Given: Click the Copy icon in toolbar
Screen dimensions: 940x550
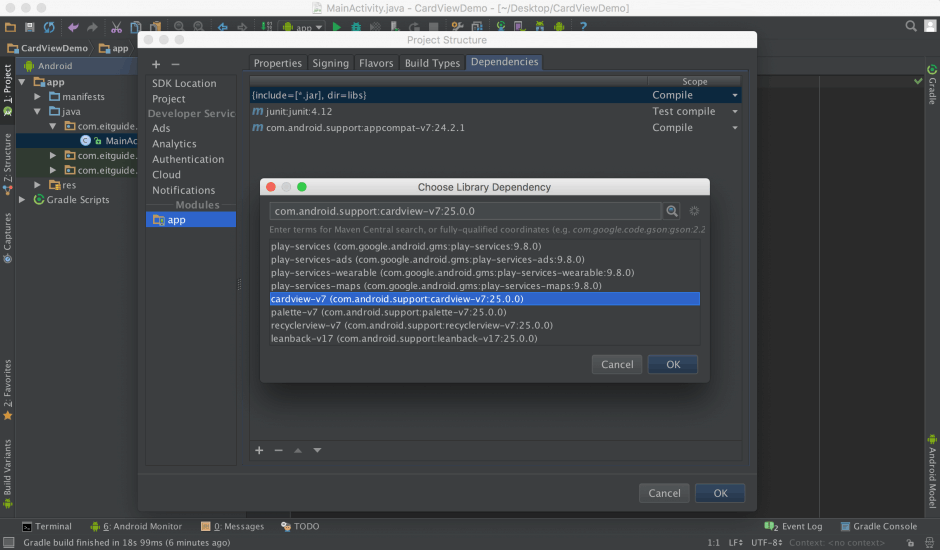Looking at the screenshot, I should click(136, 27).
